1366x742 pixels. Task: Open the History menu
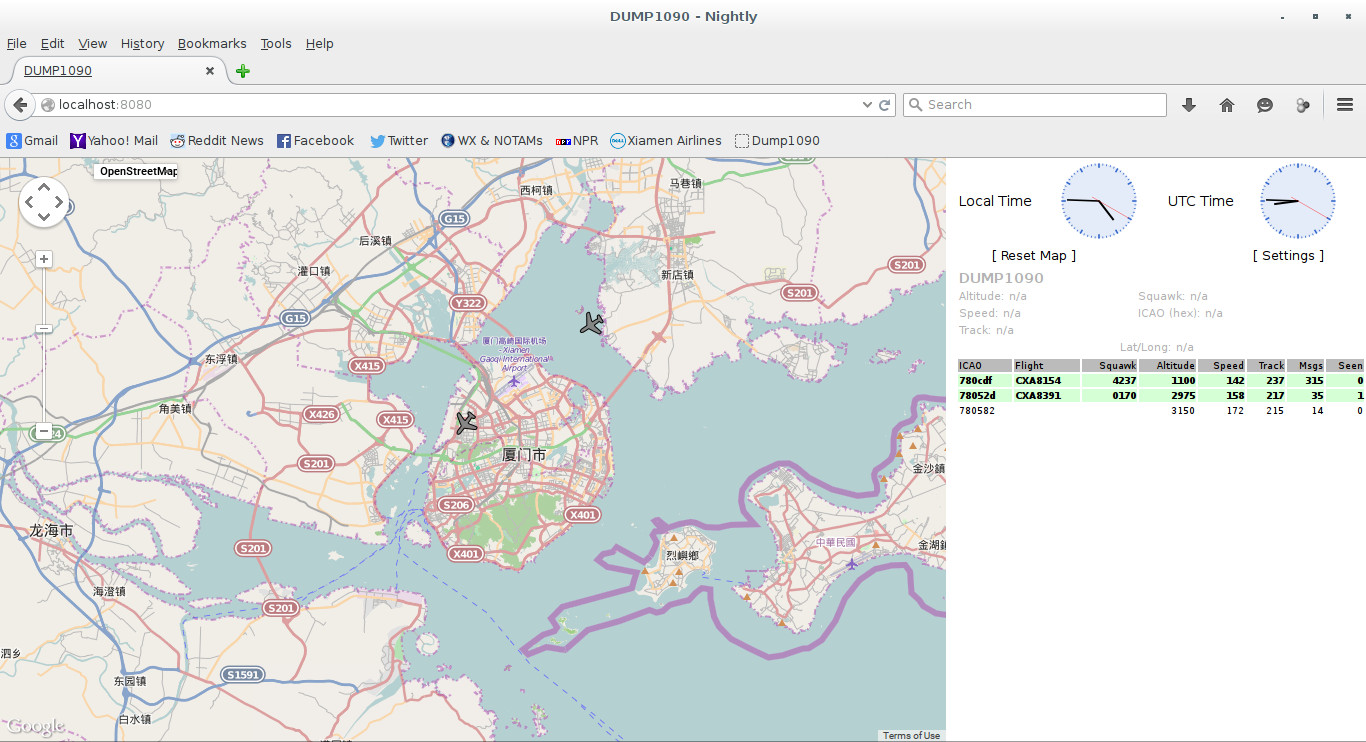click(x=142, y=44)
